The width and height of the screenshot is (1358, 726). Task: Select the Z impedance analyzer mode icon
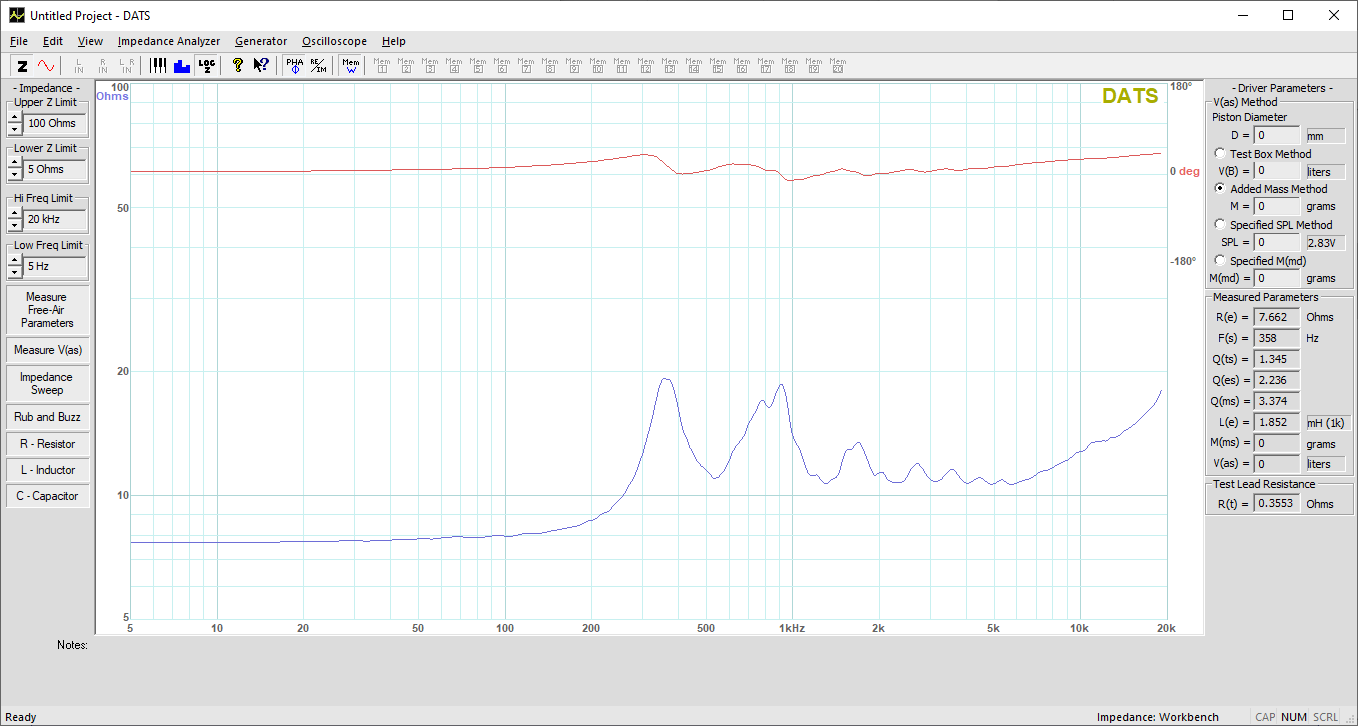(x=22, y=66)
